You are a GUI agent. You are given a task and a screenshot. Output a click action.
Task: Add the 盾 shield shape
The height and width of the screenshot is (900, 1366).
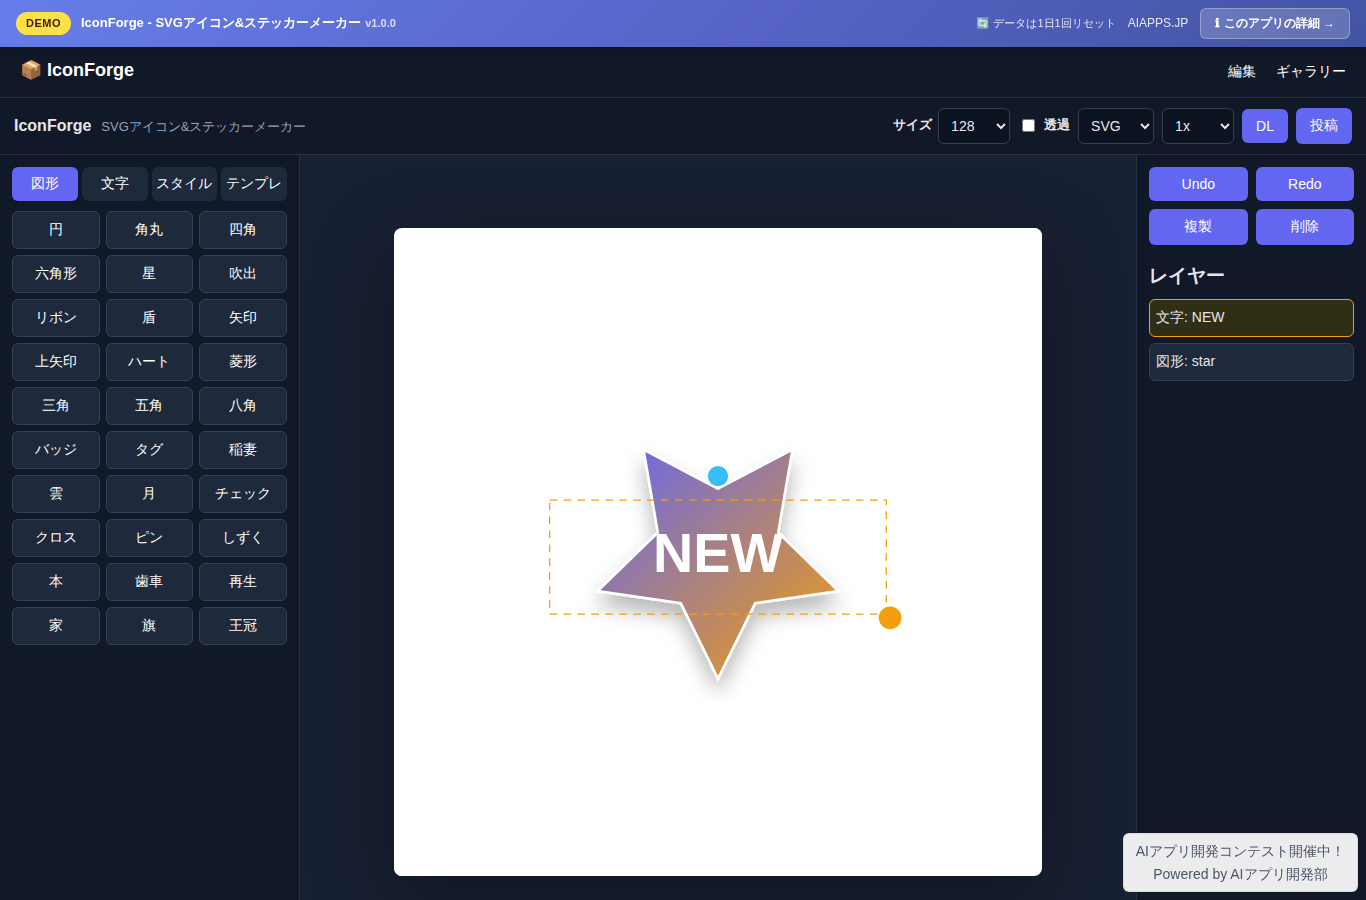(149, 318)
